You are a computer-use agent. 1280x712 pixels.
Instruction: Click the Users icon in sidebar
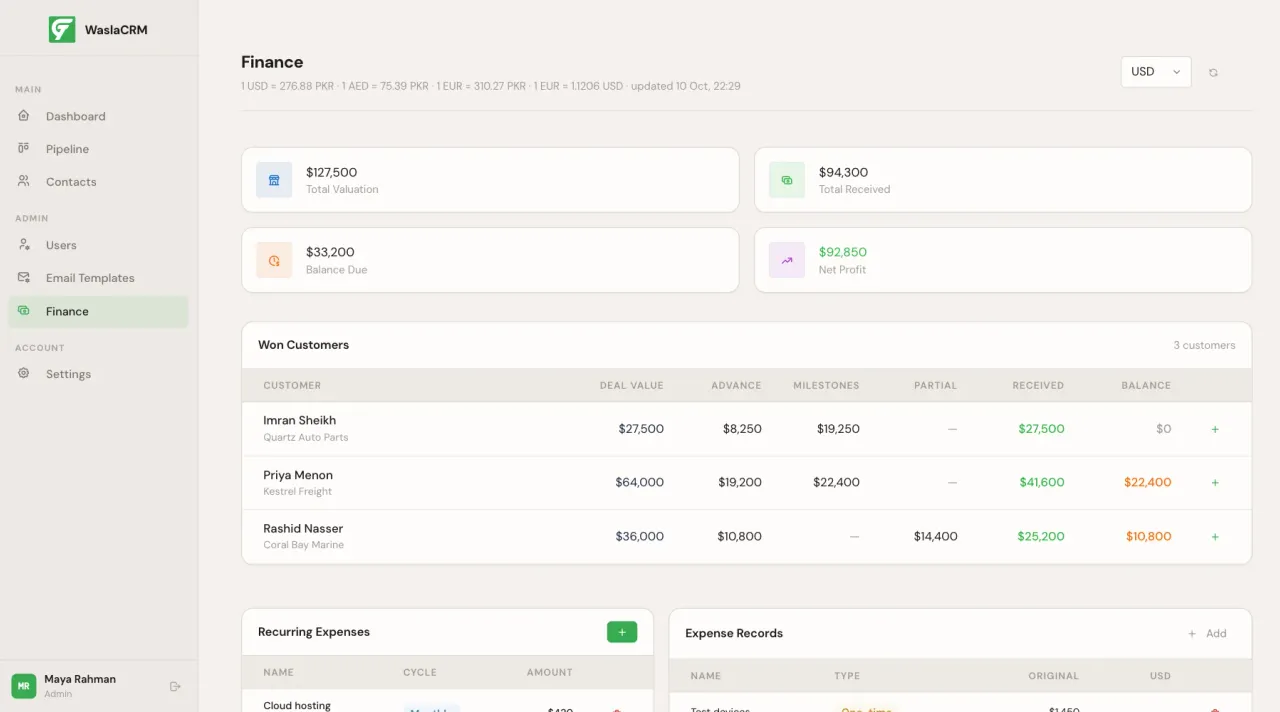pyautogui.click(x=24, y=245)
